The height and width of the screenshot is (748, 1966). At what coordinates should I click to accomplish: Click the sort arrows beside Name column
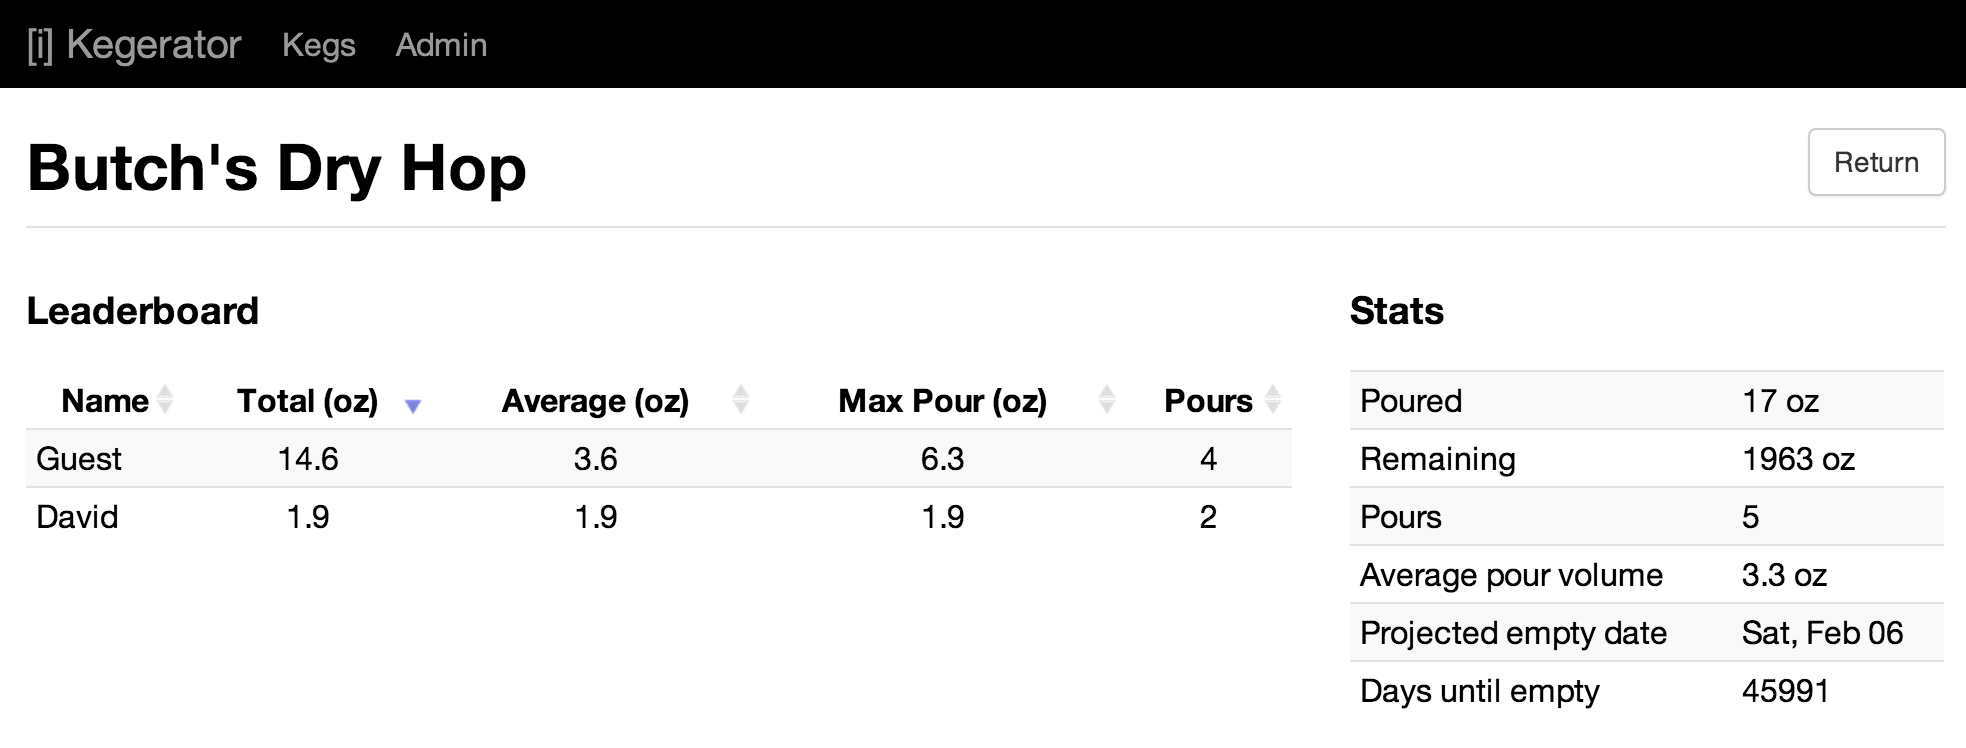tap(166, 400)
